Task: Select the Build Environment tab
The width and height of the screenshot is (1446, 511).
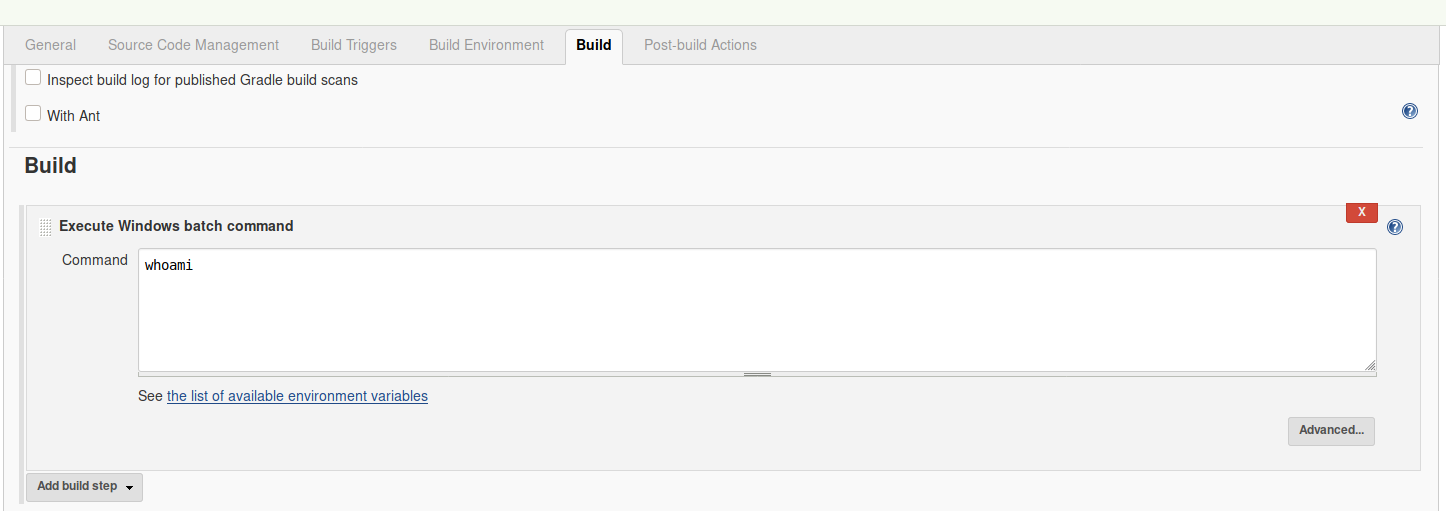Action: pyautogui.click(x=486, y=45)
